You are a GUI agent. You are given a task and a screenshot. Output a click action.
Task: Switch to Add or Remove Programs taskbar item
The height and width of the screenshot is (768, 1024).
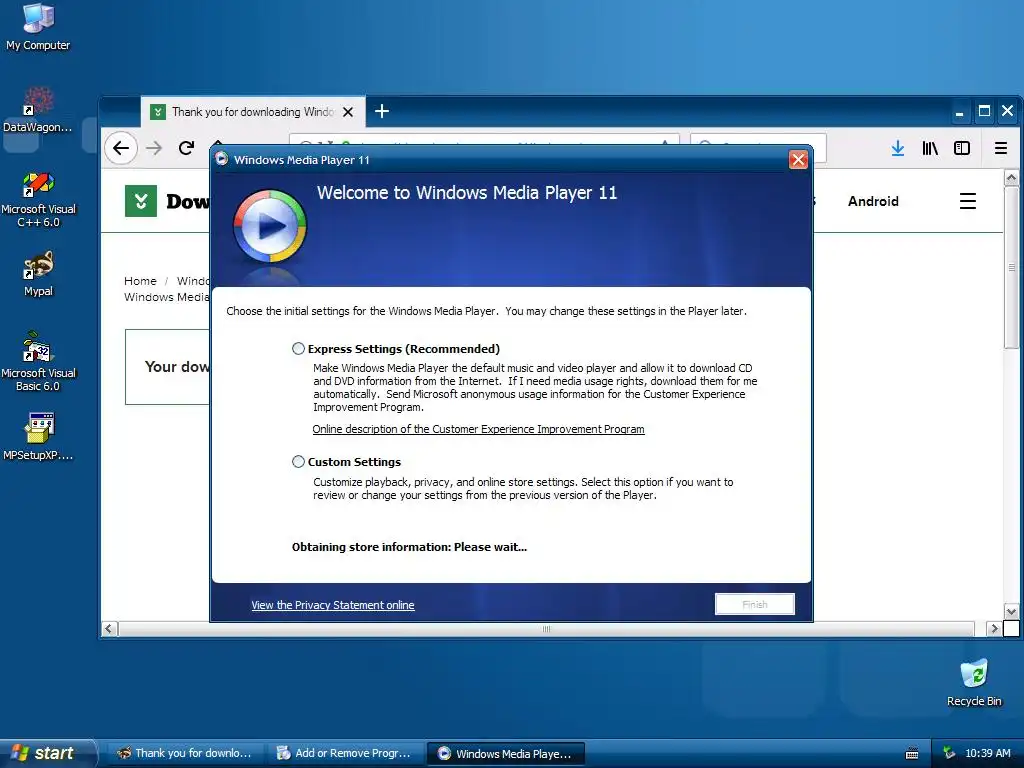[x=344, y=753]
